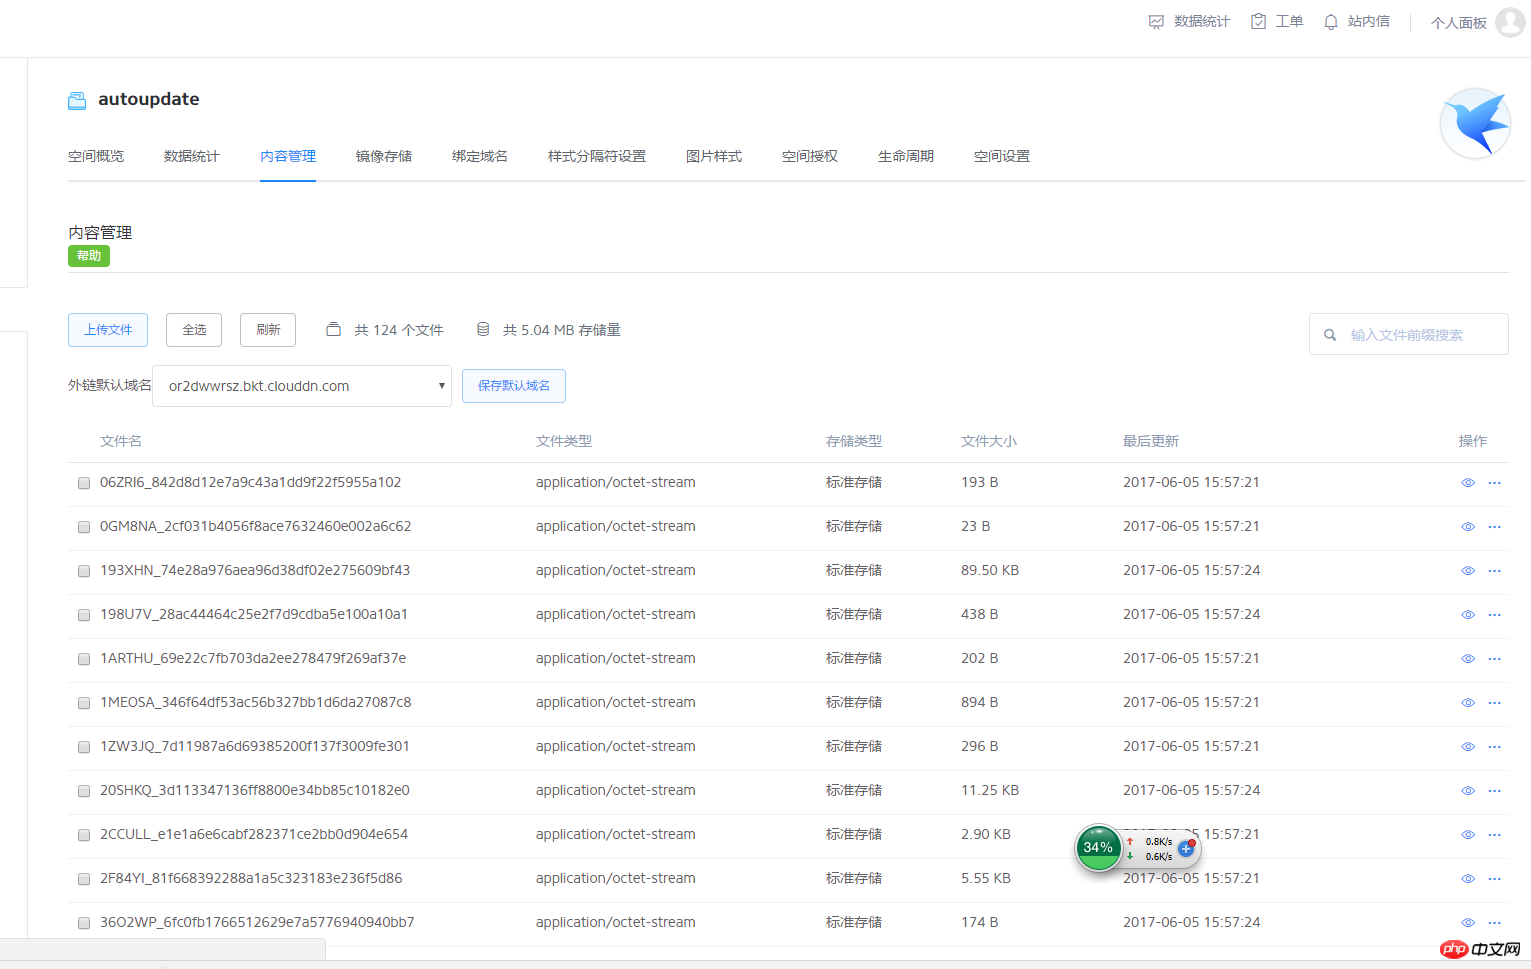The height and width of the screenshot is (969, 1531).
Task: Switch to the 镜像存储 tab
Action: pos(384,156)
